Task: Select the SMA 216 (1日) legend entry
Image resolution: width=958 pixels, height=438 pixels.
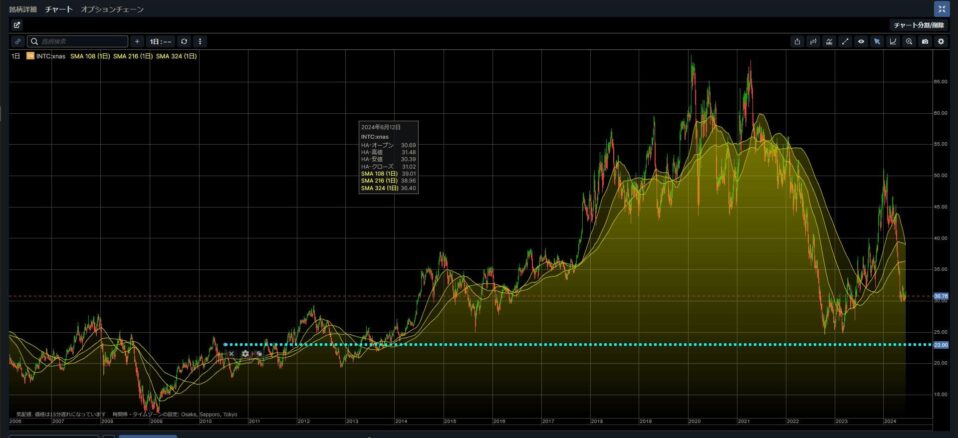Action: [133, 56]
